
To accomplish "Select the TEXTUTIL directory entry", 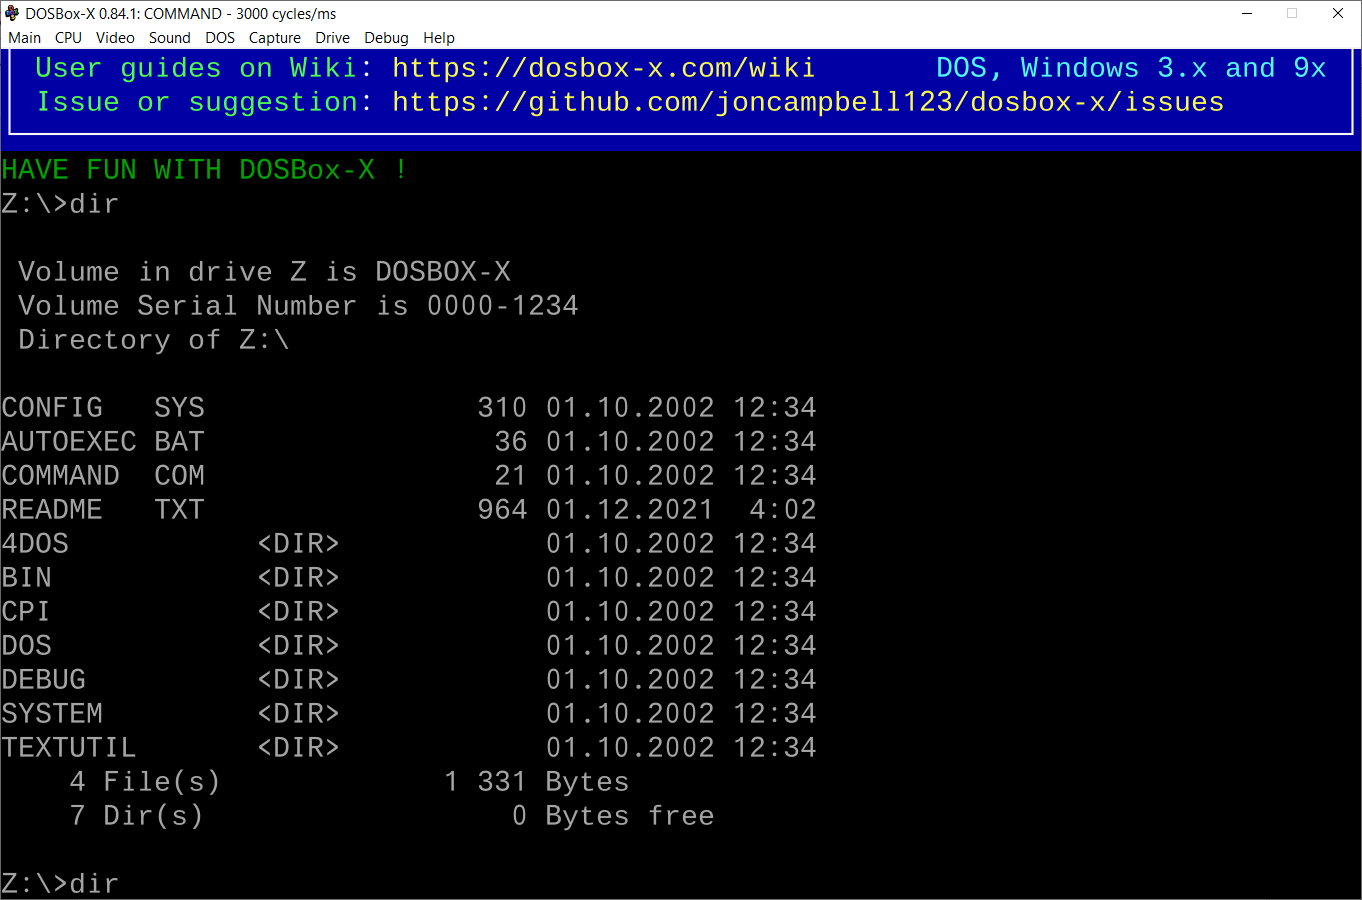I will [x=68, y=747].
